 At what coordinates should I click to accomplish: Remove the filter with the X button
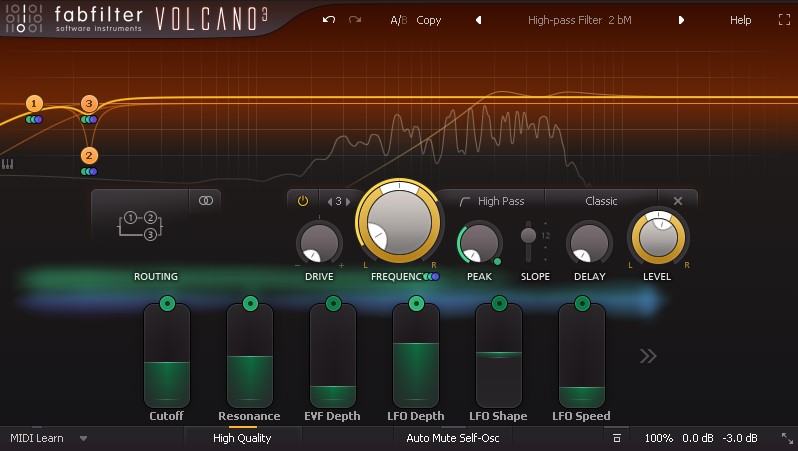pos(678,201)
